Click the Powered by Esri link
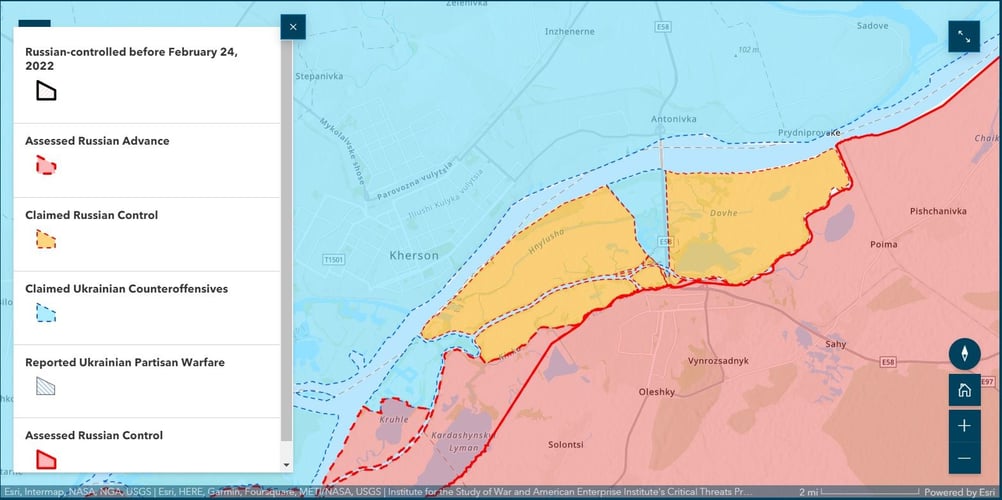 point(960,492)
